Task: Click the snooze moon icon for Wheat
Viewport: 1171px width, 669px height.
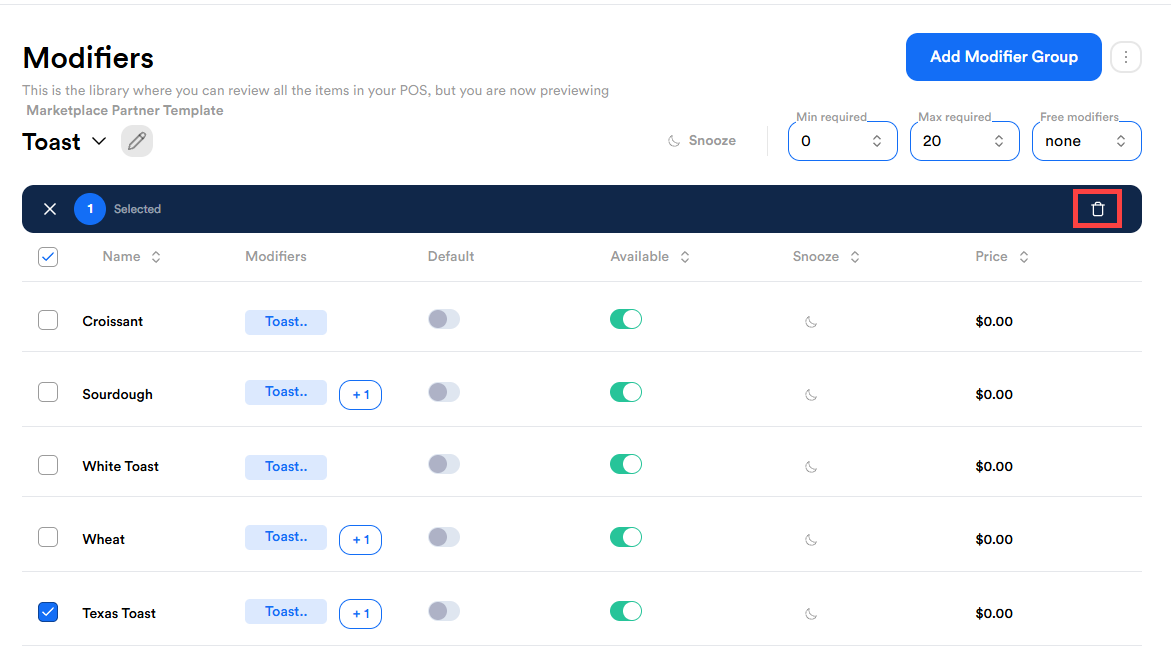Action: [x=812, y=540]
